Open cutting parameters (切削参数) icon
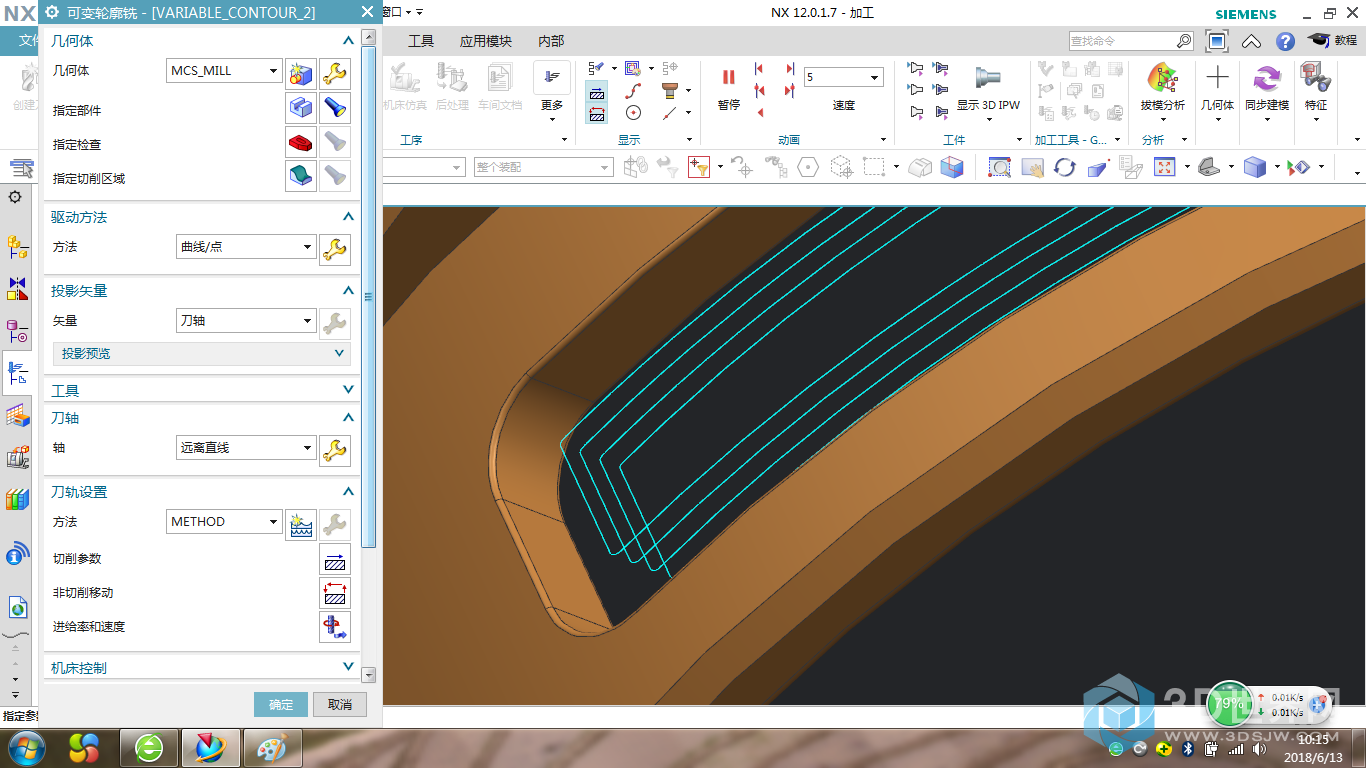 [x=335, y=559]
